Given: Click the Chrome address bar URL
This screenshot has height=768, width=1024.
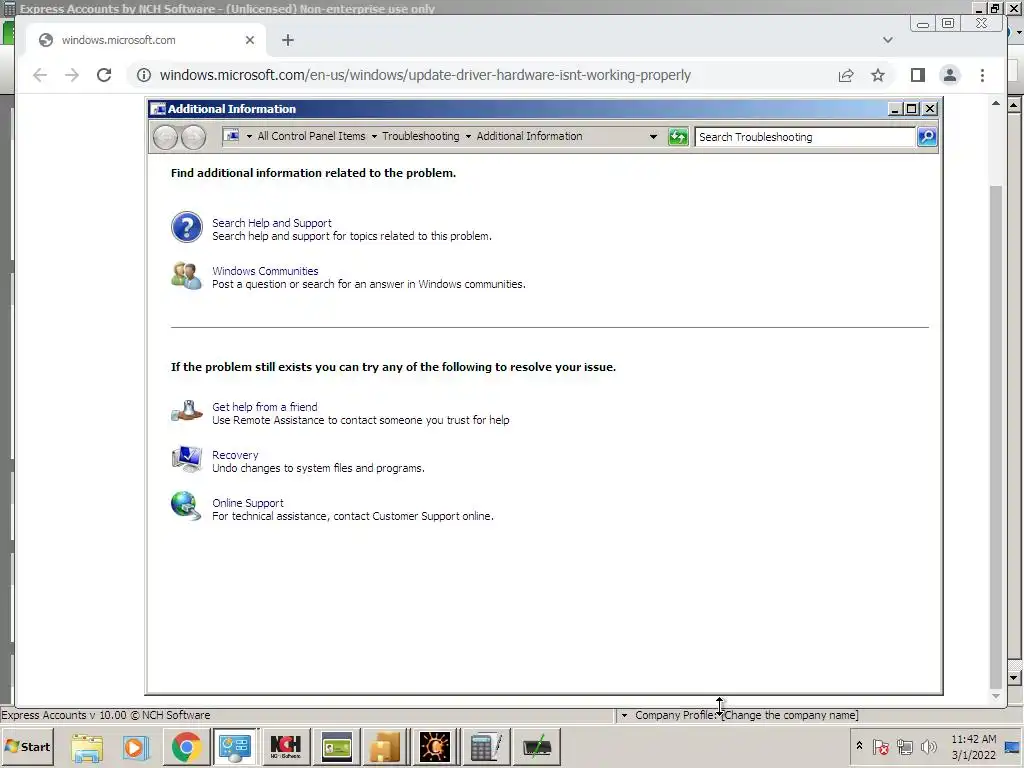Looking at the screenshot, I should [425, 75].
